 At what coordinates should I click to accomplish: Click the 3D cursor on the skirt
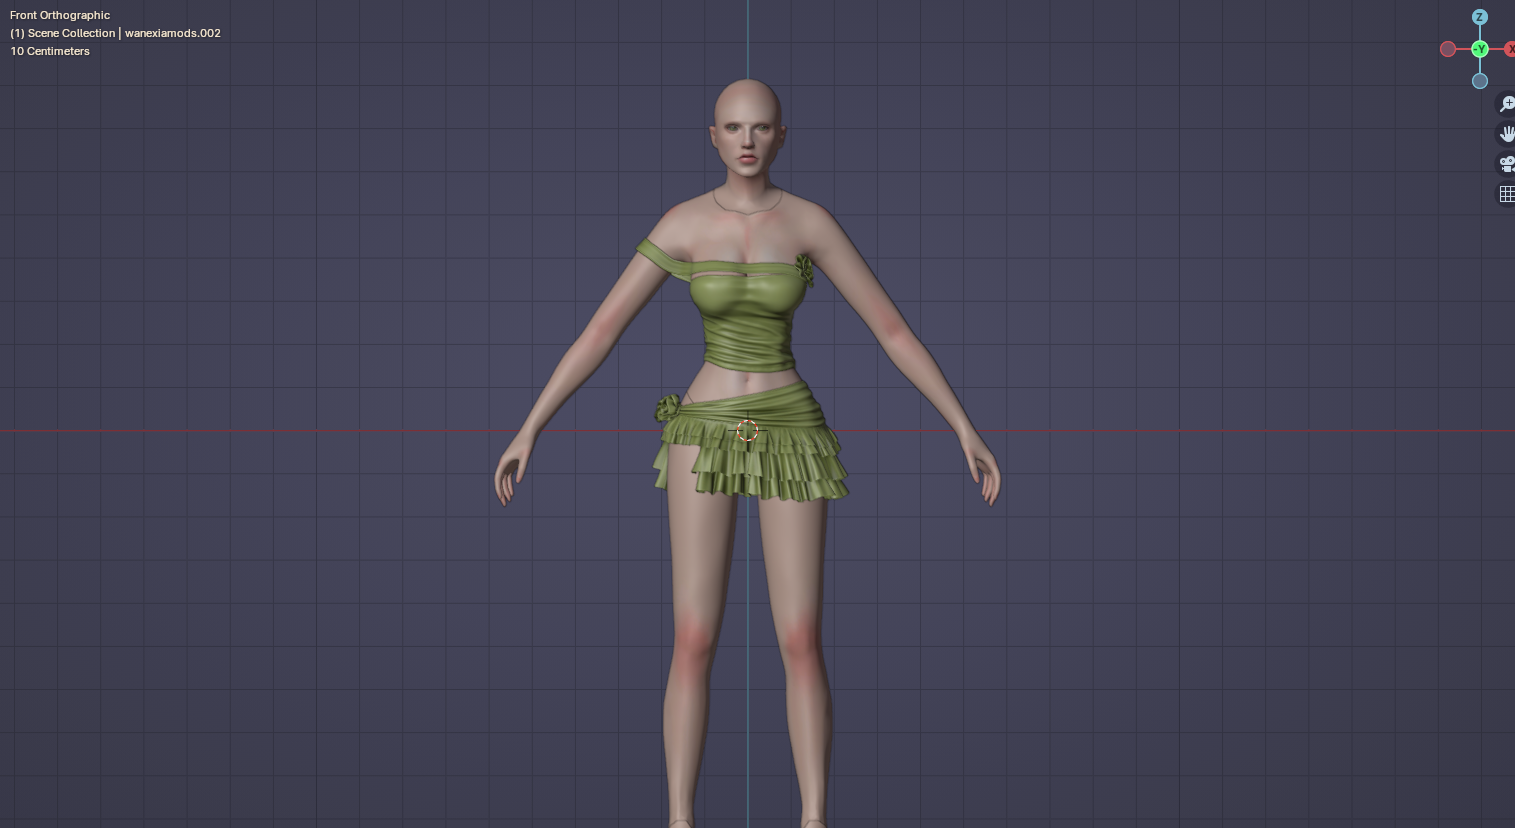[x=747, y=431]
